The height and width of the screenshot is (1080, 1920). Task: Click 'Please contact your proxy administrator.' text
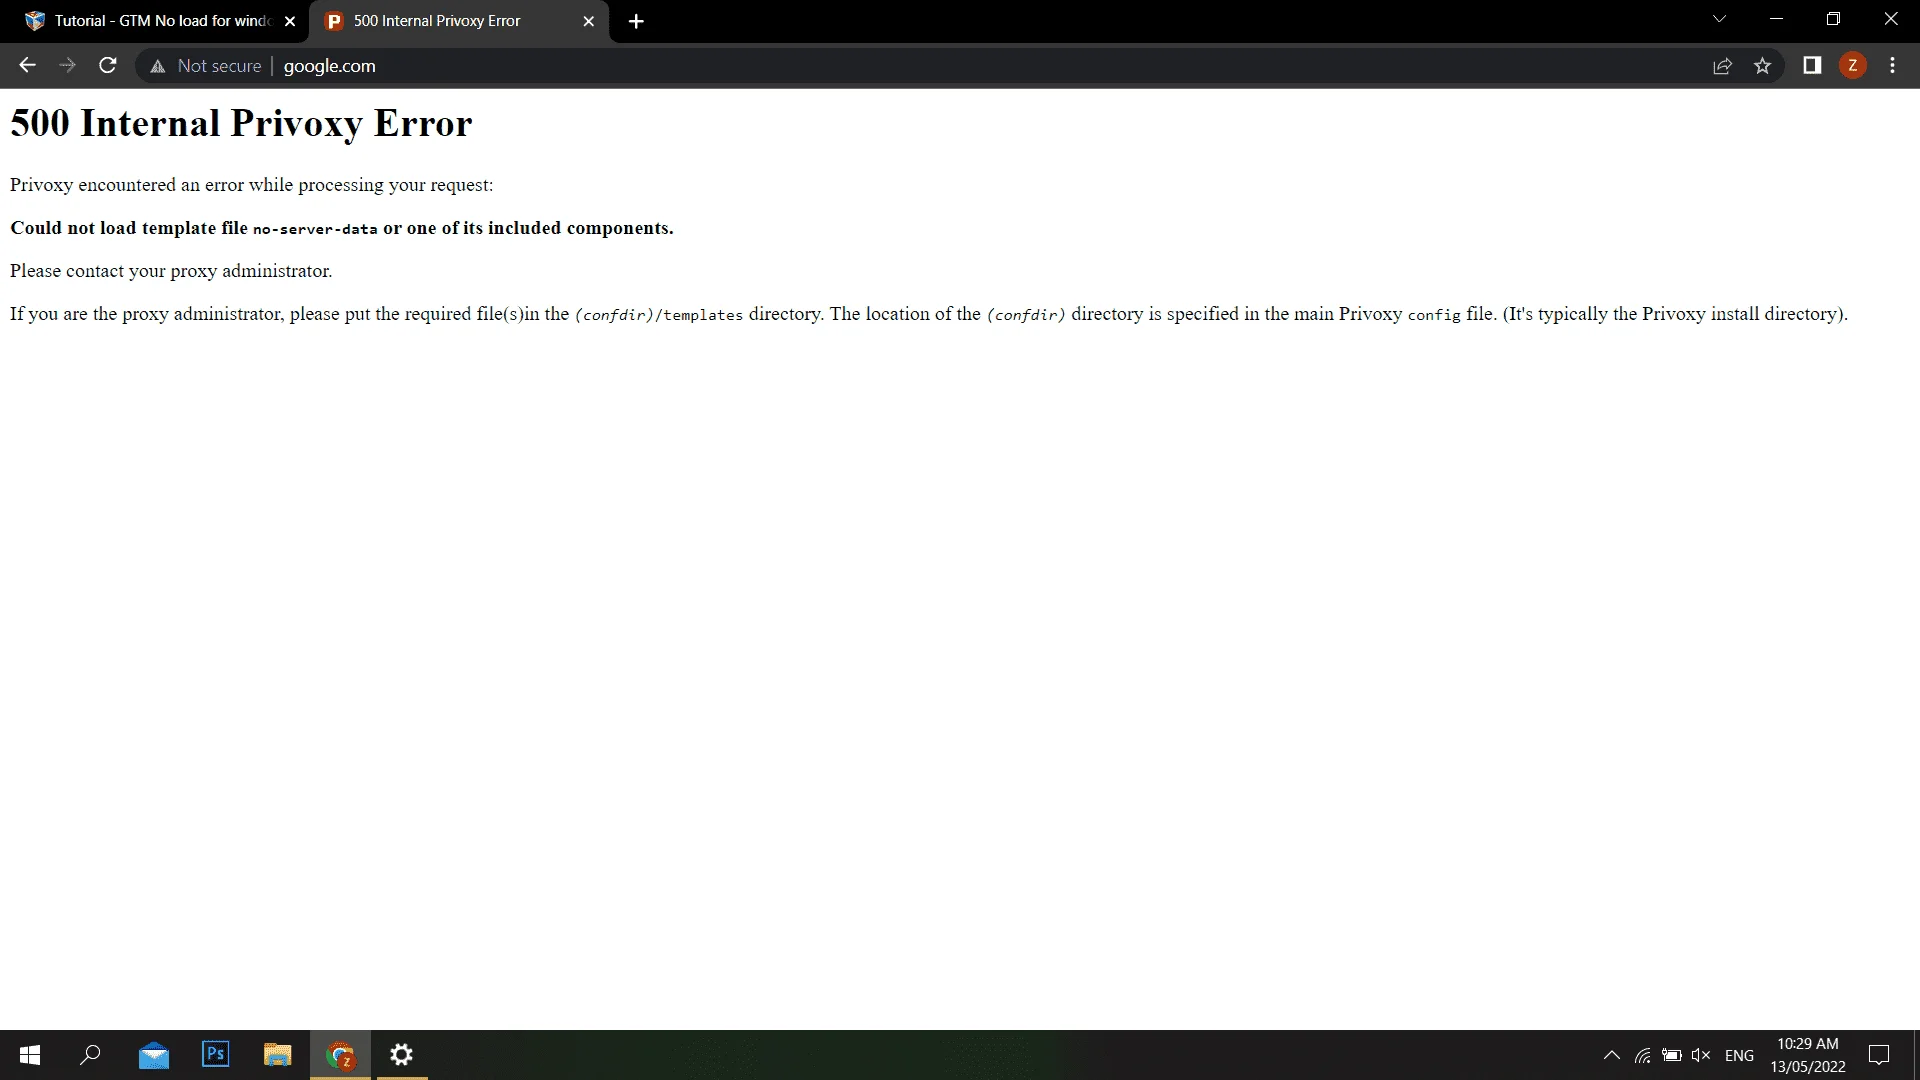[x=171, y=271]
